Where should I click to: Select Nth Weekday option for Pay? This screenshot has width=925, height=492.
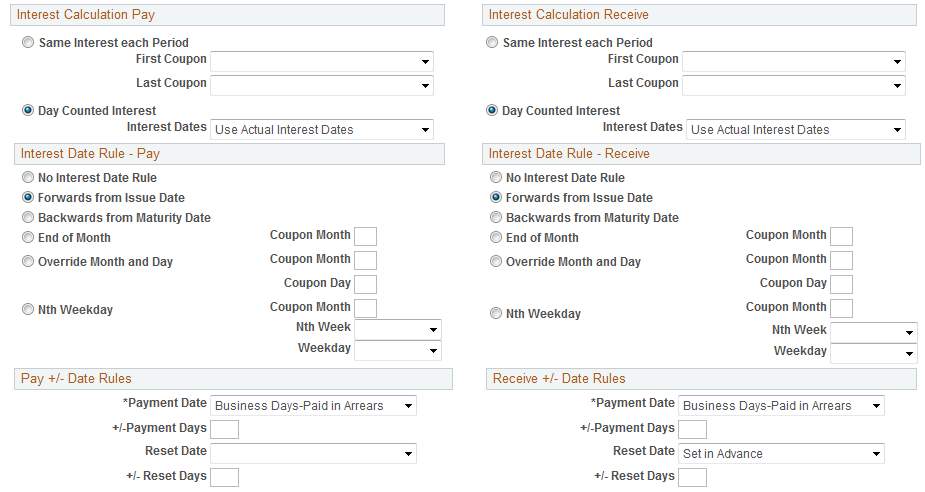(28, 310)
